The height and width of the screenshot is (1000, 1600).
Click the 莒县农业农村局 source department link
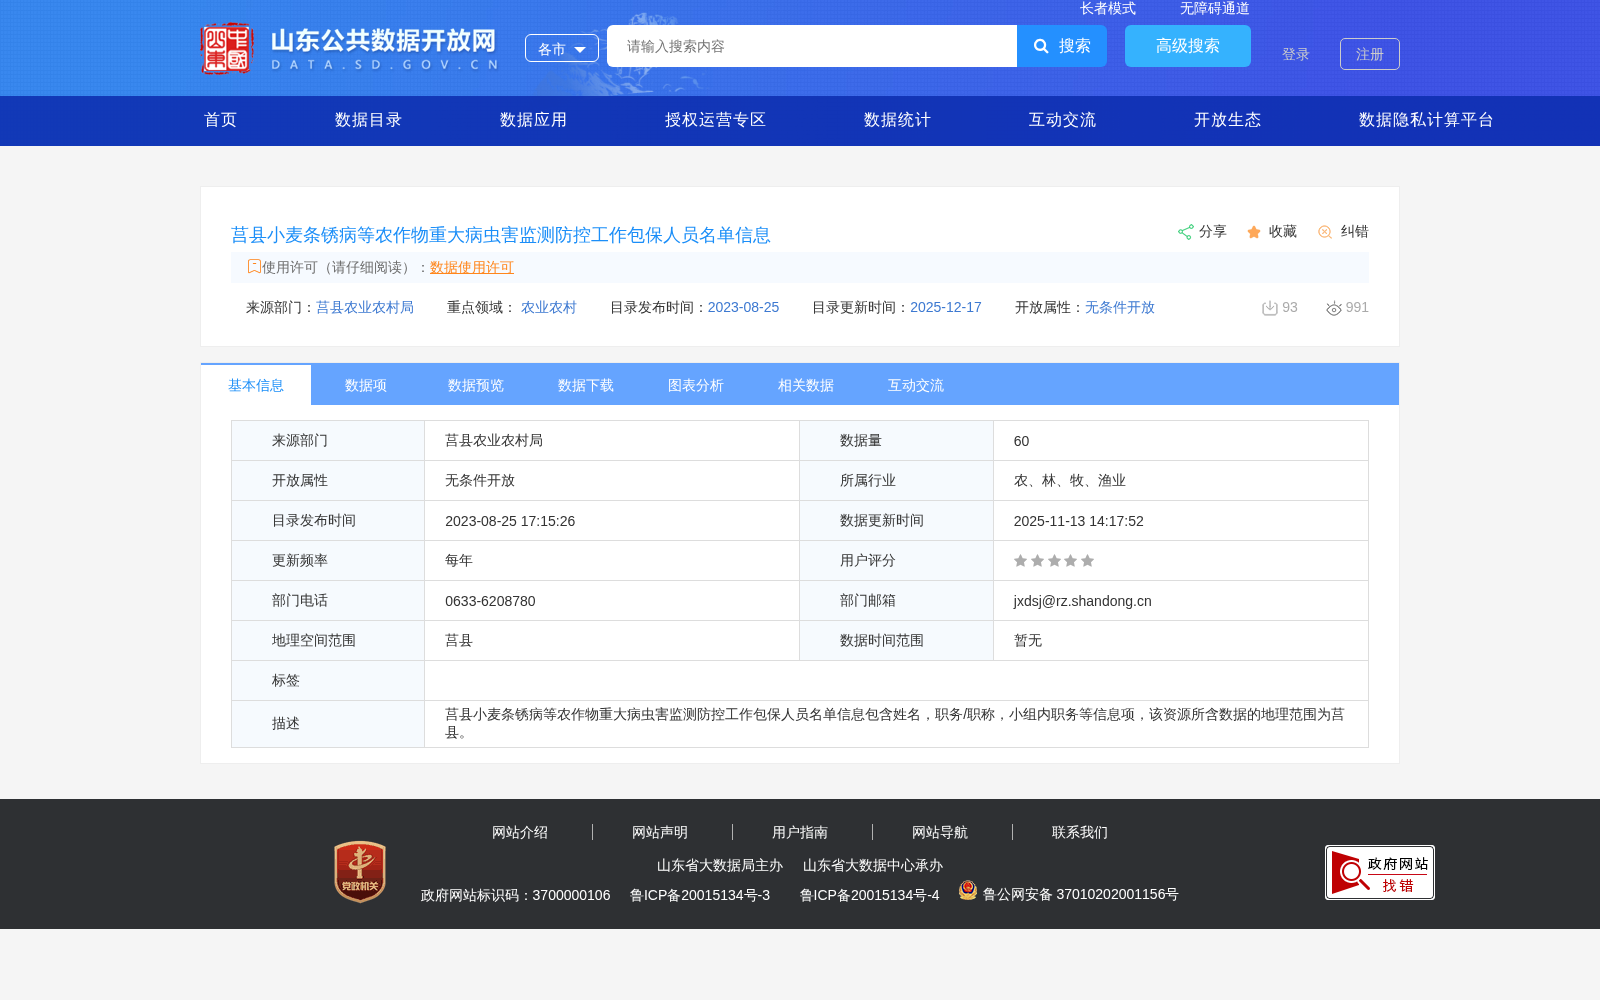pyautogui.click(x=365, y=307)
